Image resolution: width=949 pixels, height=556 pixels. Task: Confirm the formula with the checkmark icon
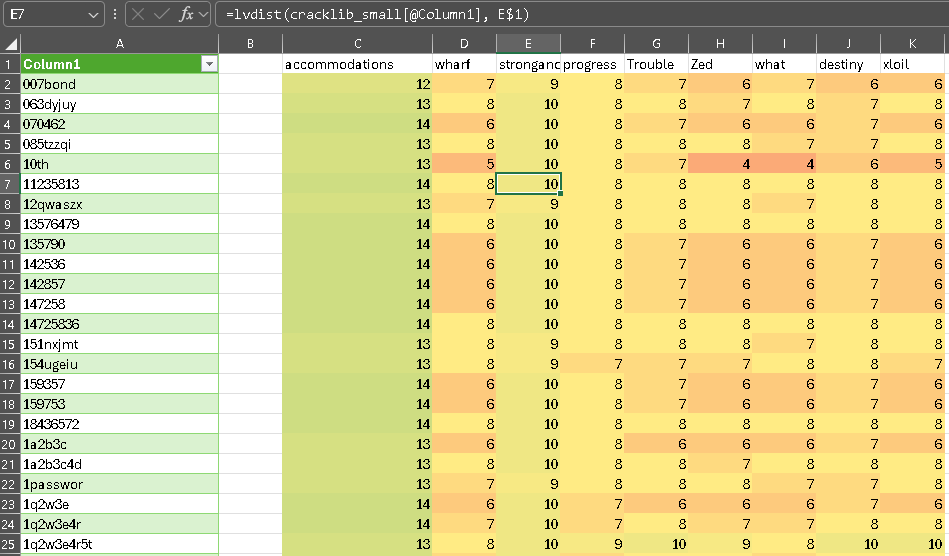161,15
